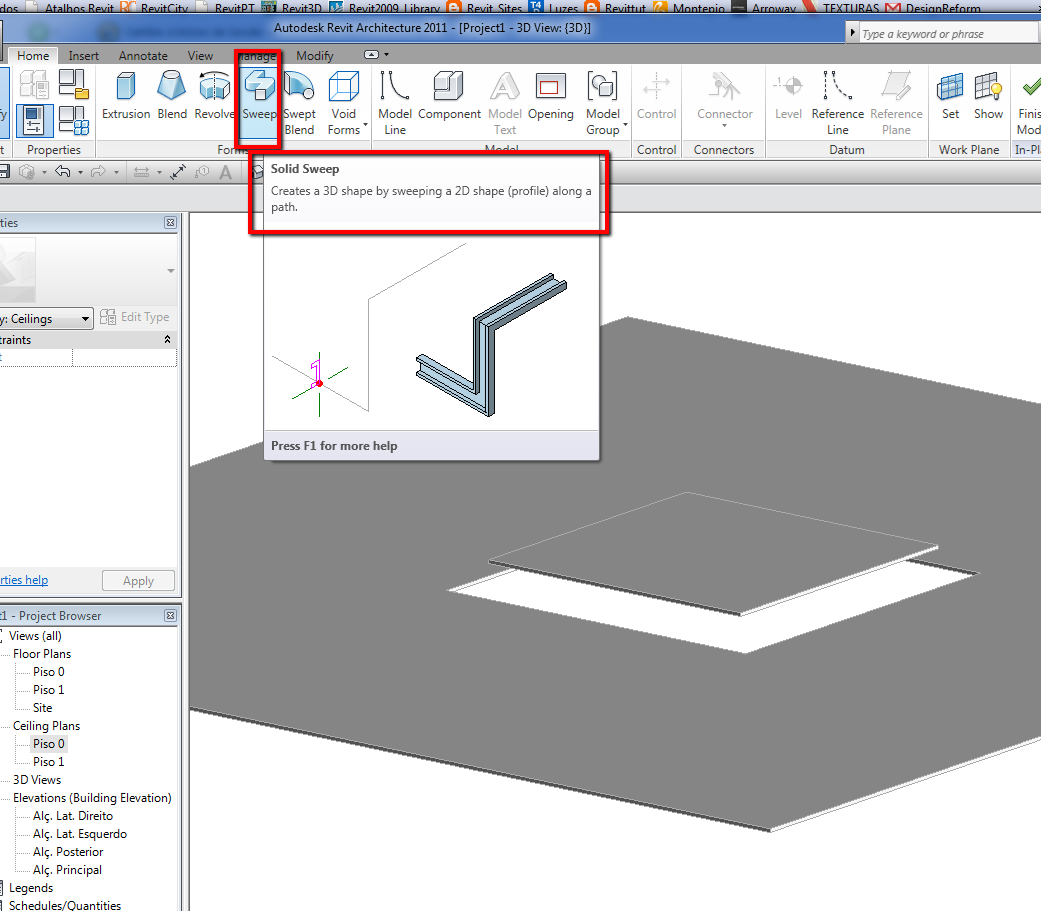Image resolution: width=1041 pixels, height=911 pixels.
Task: Select the Blend form tool
Action: (172, 96)
